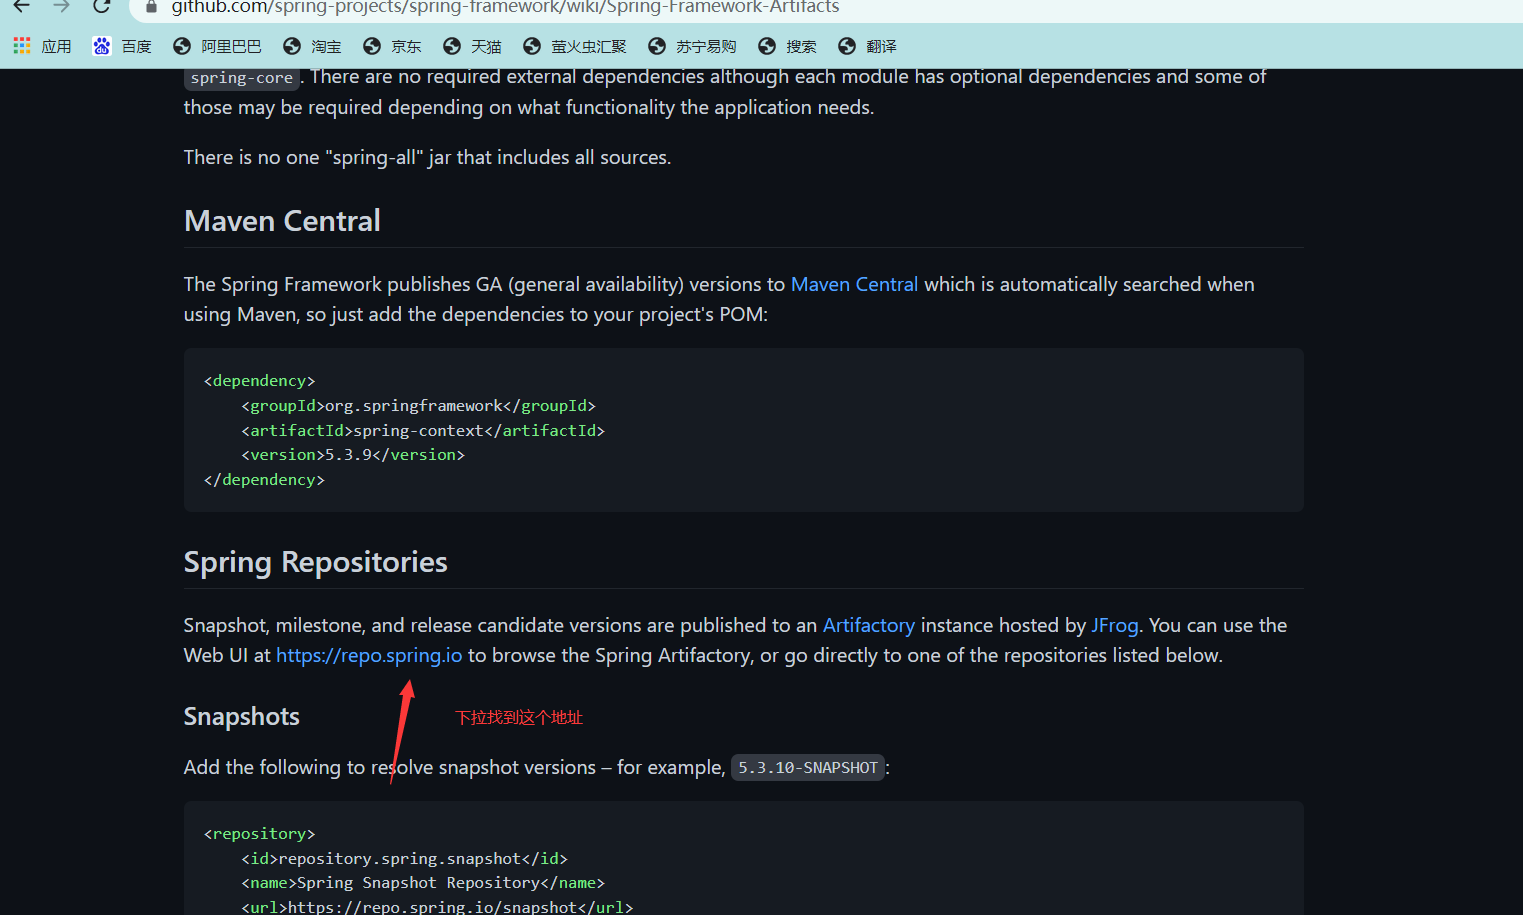Open the 翻译 bookmark
Viewport: 1523px width, 915px height.
click(x=867, y=46)
